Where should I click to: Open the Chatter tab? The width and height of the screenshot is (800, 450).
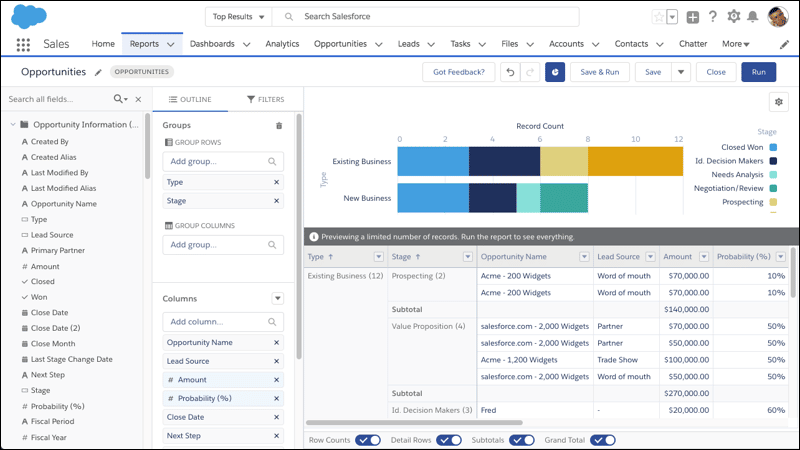click(693, 44)
